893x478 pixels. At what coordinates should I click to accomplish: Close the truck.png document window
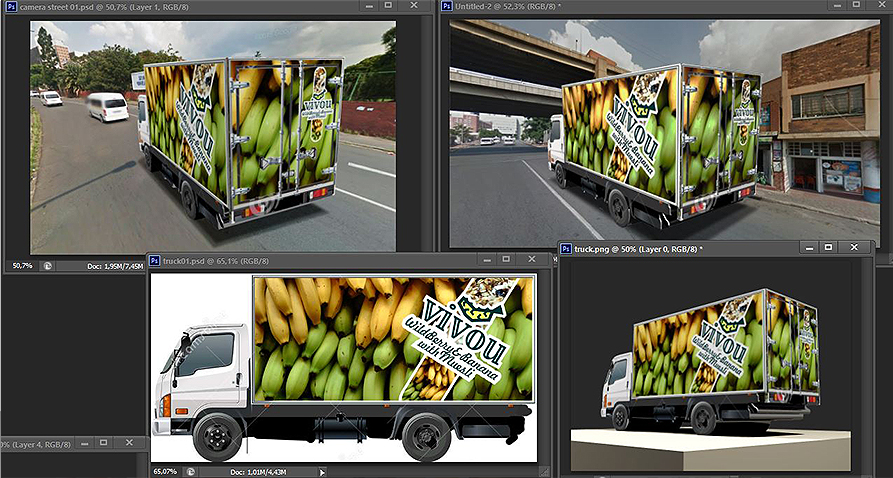pyautogui.click(x=854, y=247)
